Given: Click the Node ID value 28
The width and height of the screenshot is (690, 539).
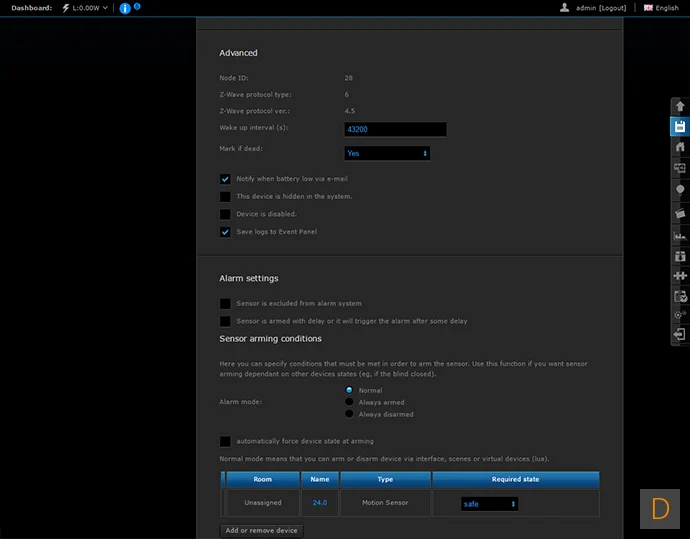Looking at the screenshot, I should (349, 78).
